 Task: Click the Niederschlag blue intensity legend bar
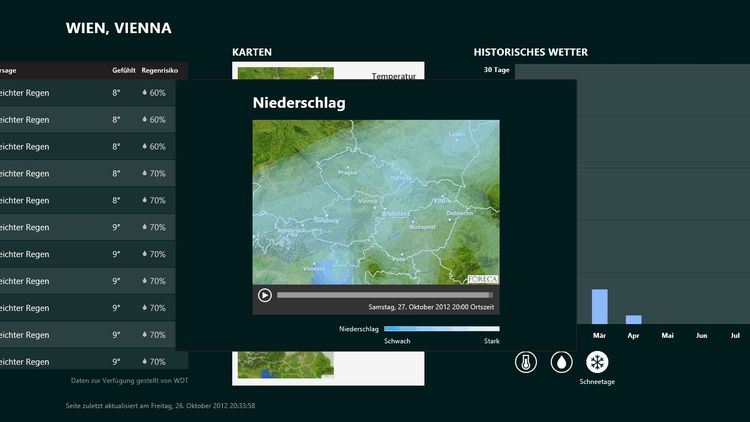point(441,328)
